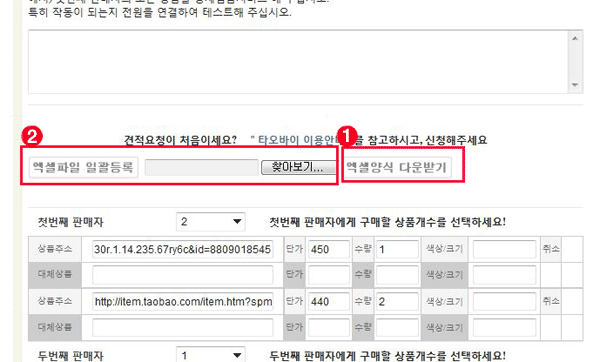Click the first 대체상품 address field

click(183, 274)
